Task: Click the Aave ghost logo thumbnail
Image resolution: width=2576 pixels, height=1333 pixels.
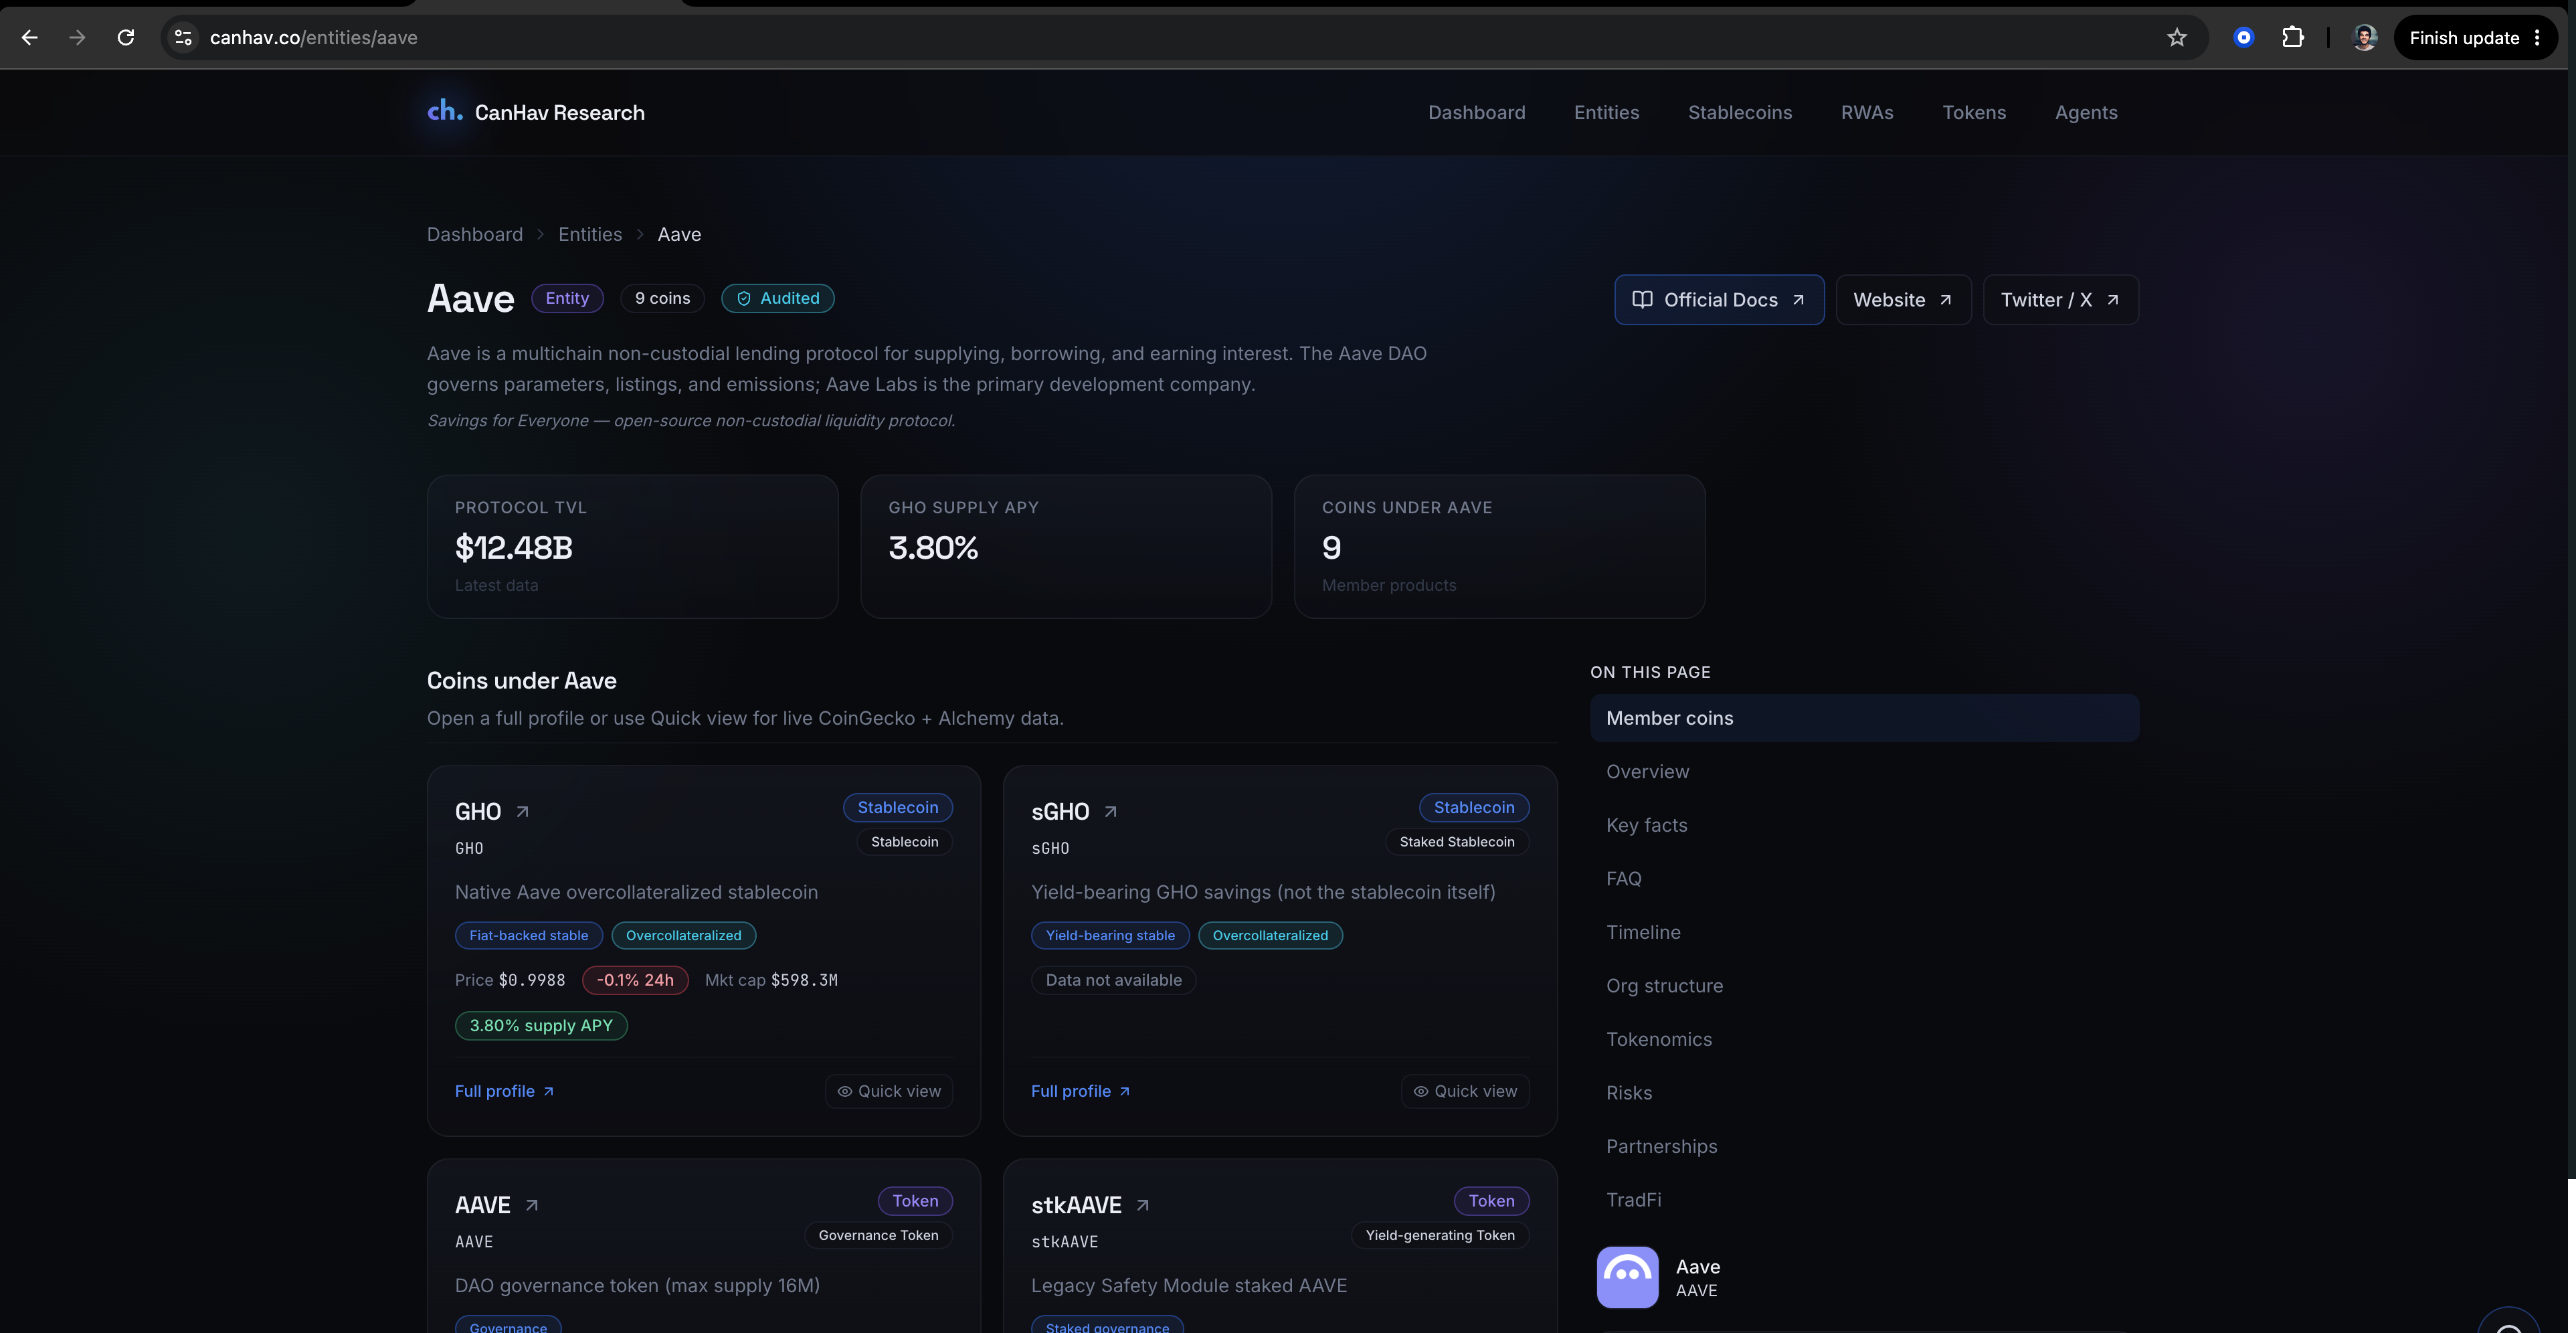Action: click(x=1627, y=1277)
